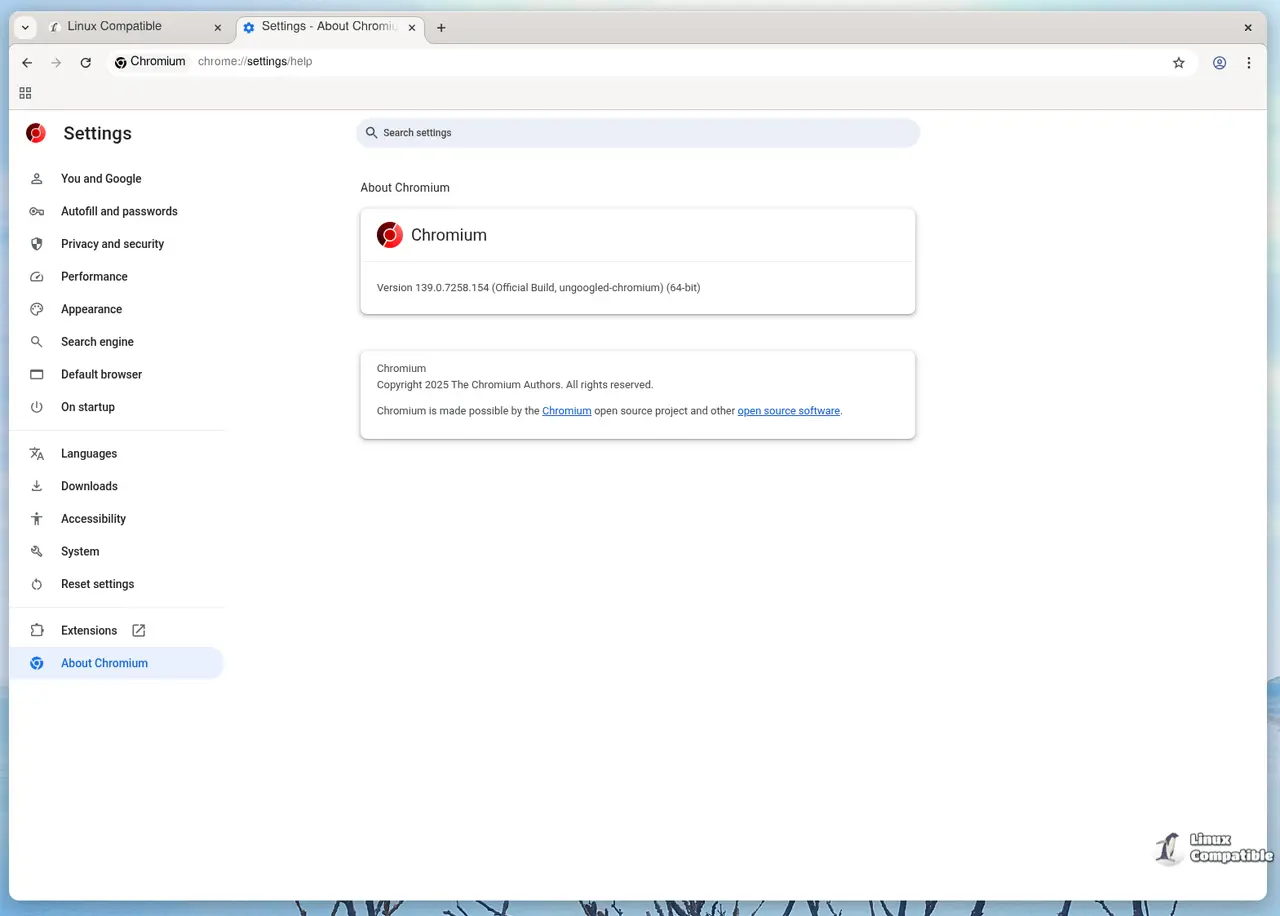Screen dimensions: 1280x916
Task: Open the tab search dropdown
Action: pos(24,26)
